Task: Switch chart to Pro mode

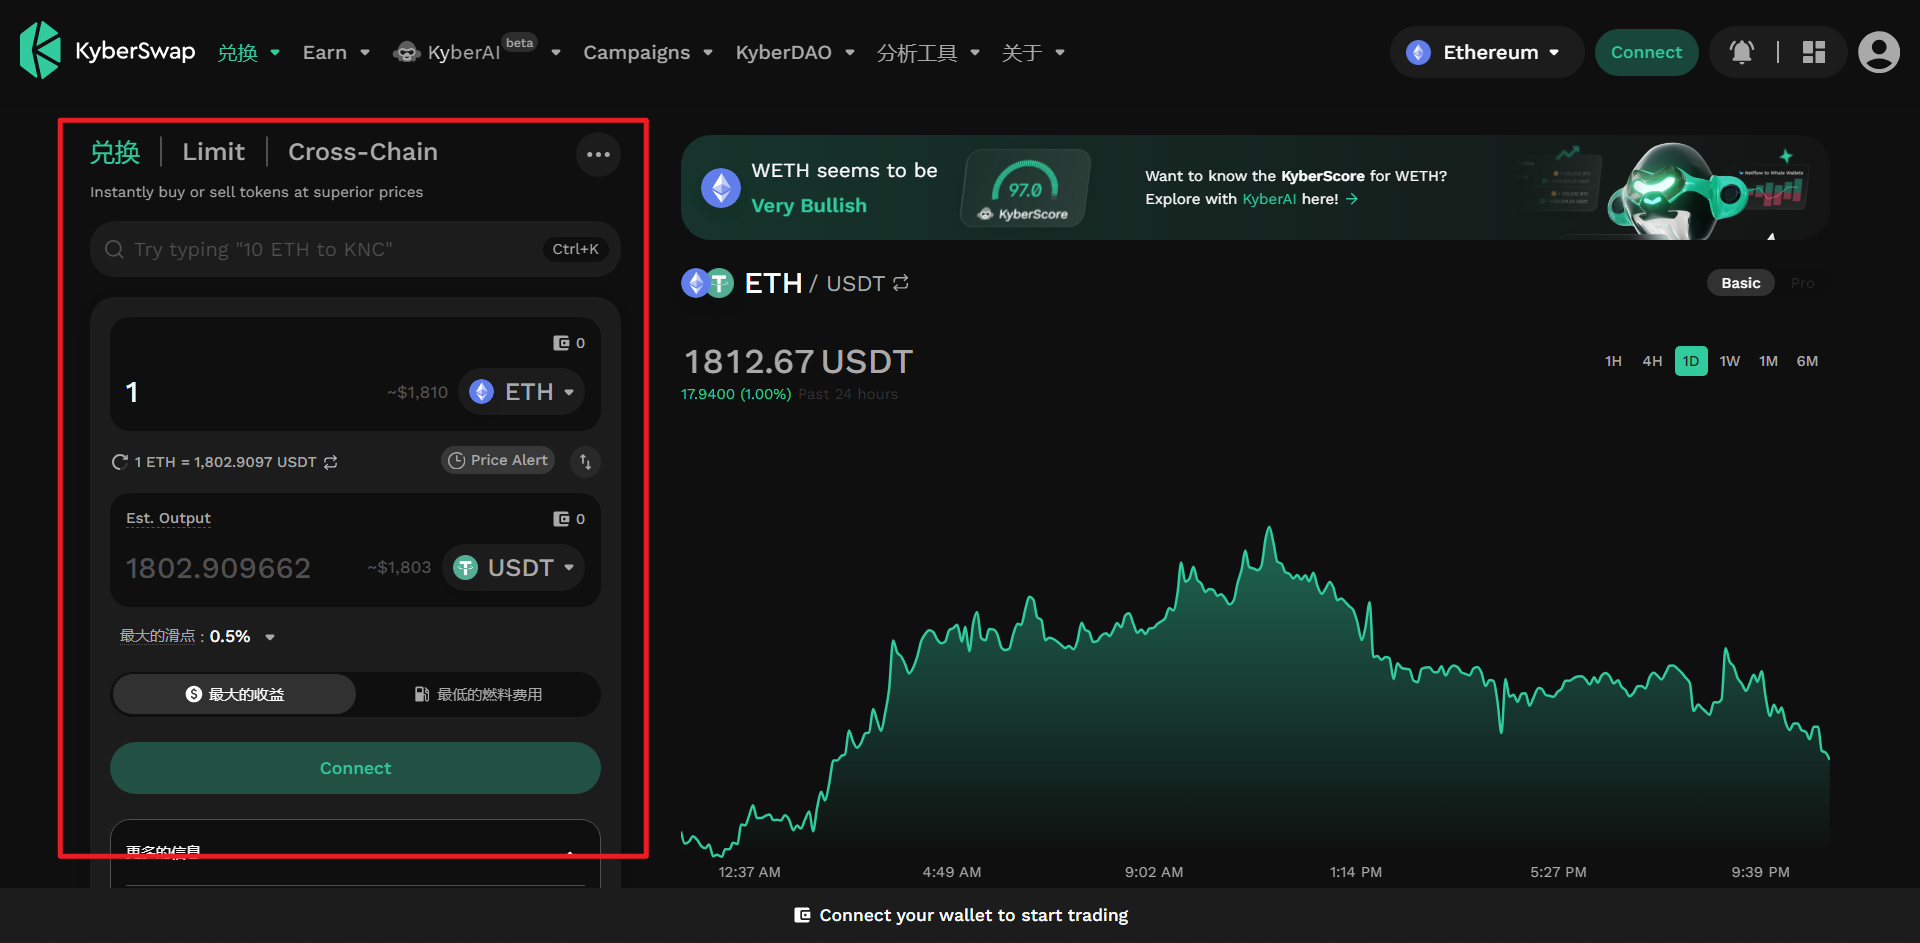Action: [x=1802, y=283]
